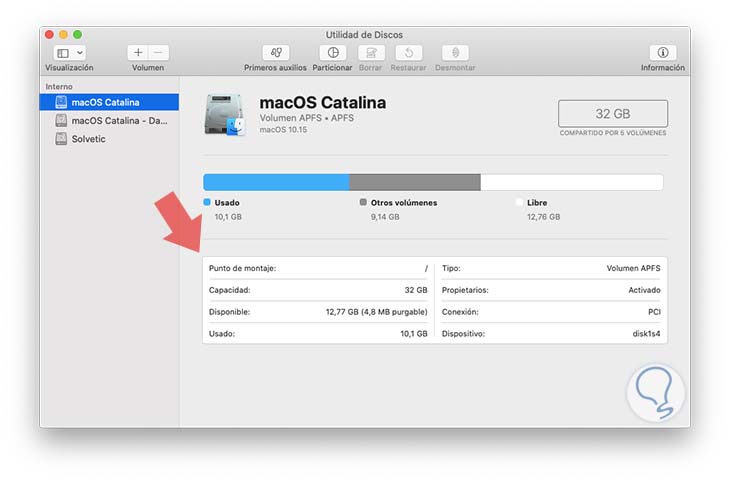The width and height of the screenshot is (730, 480).
Task: Select macOS Catalina - Da... volume
Action: click(109, 121)
